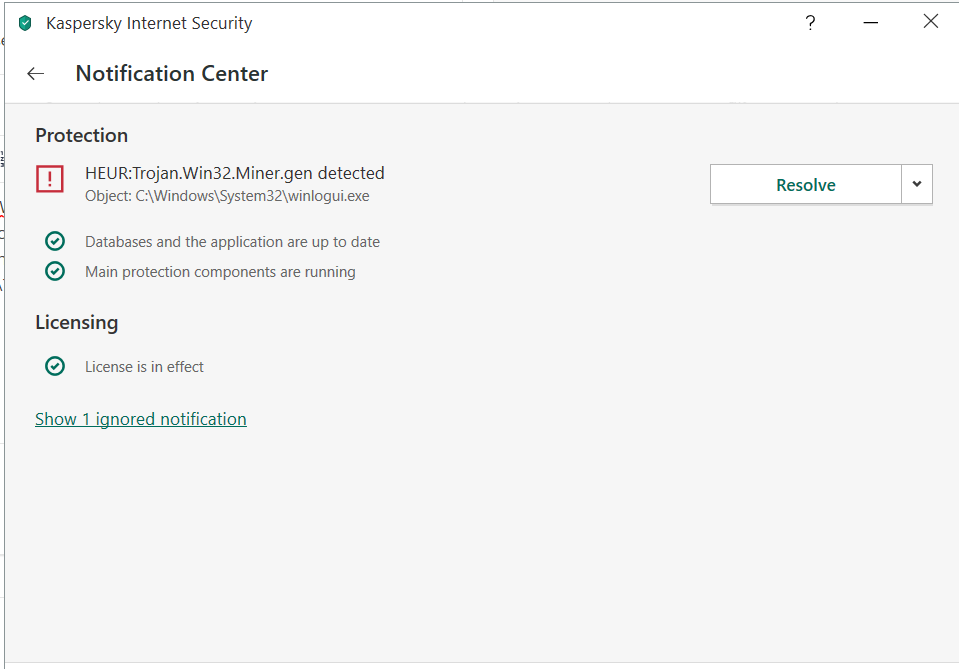Click the green check beside Main protection components
Viewport: 959px width, 669px height.
click(55, 271)
